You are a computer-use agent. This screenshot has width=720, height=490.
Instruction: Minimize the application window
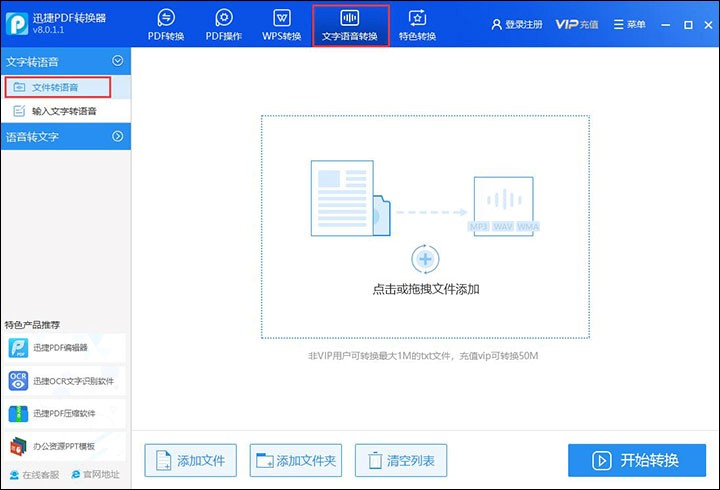click(666, 25)
